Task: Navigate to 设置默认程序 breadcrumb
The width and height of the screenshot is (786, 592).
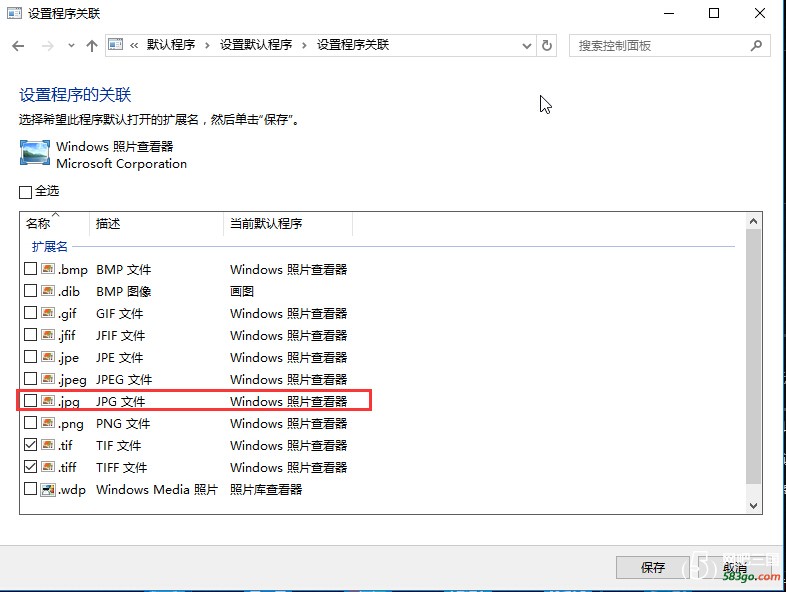Action: [x=256, y=45]
